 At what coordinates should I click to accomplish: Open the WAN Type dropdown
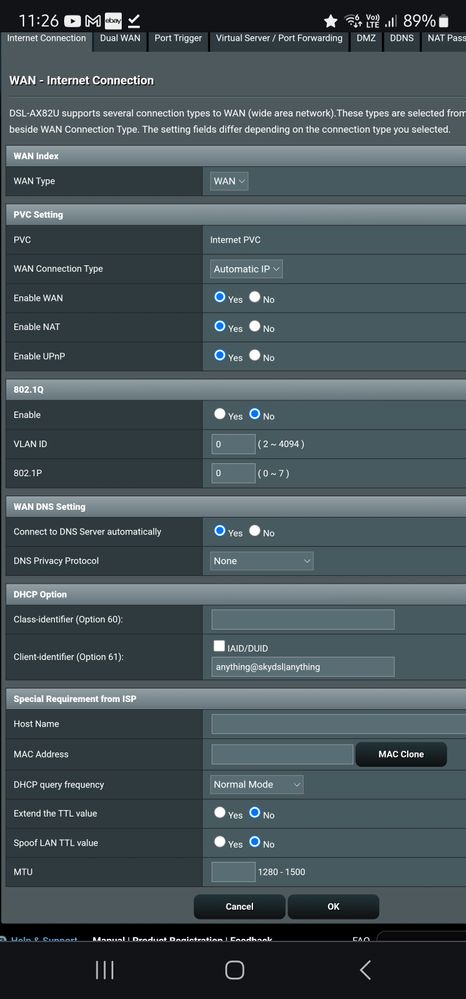[x=229, y=181]
